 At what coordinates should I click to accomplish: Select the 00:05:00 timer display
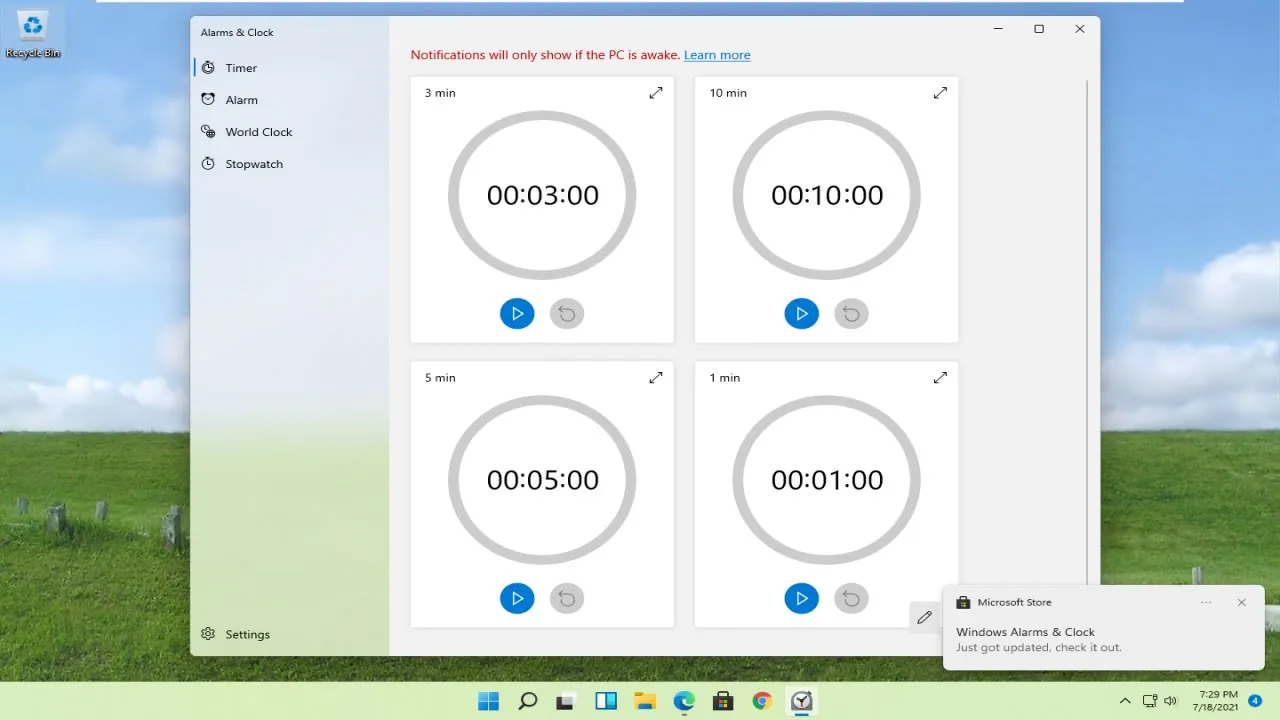tap(543, 480)
